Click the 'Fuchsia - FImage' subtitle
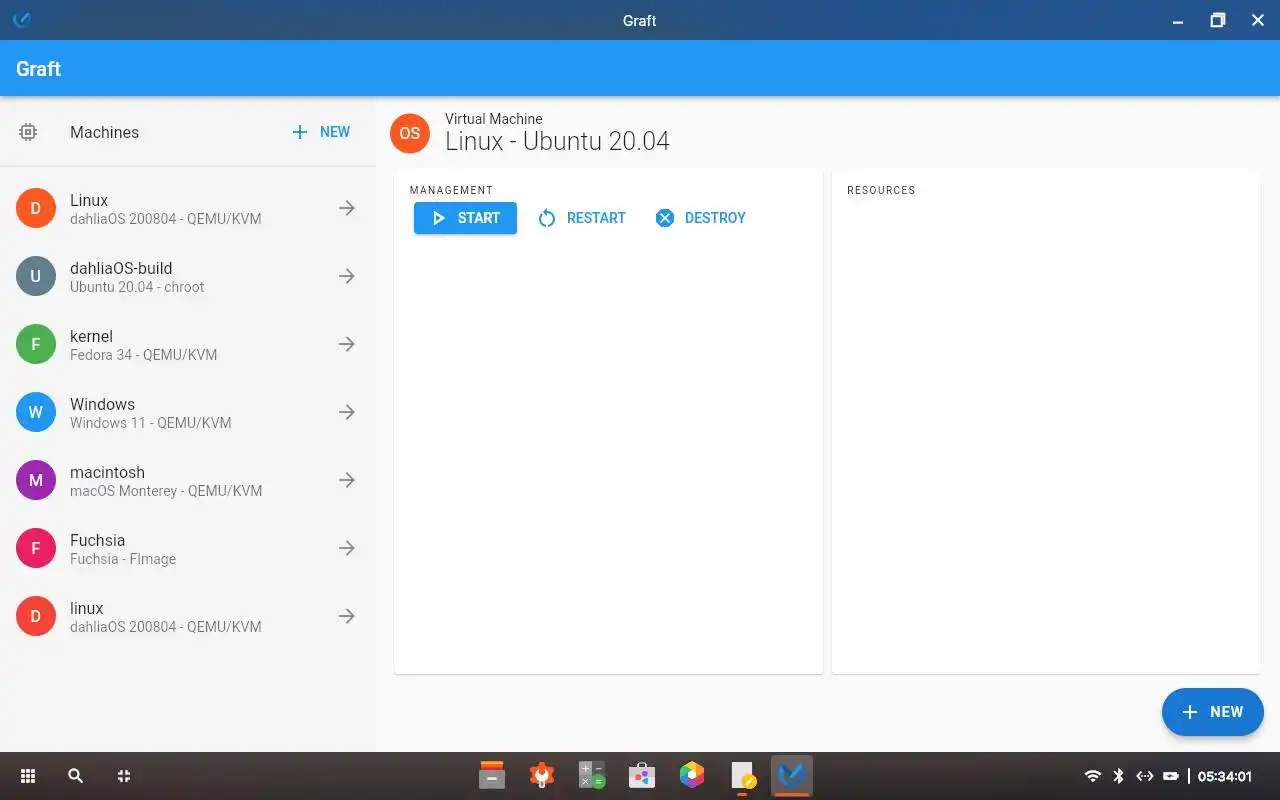The height and width of the screenshot is (800, 1280). tap(123, 559)
